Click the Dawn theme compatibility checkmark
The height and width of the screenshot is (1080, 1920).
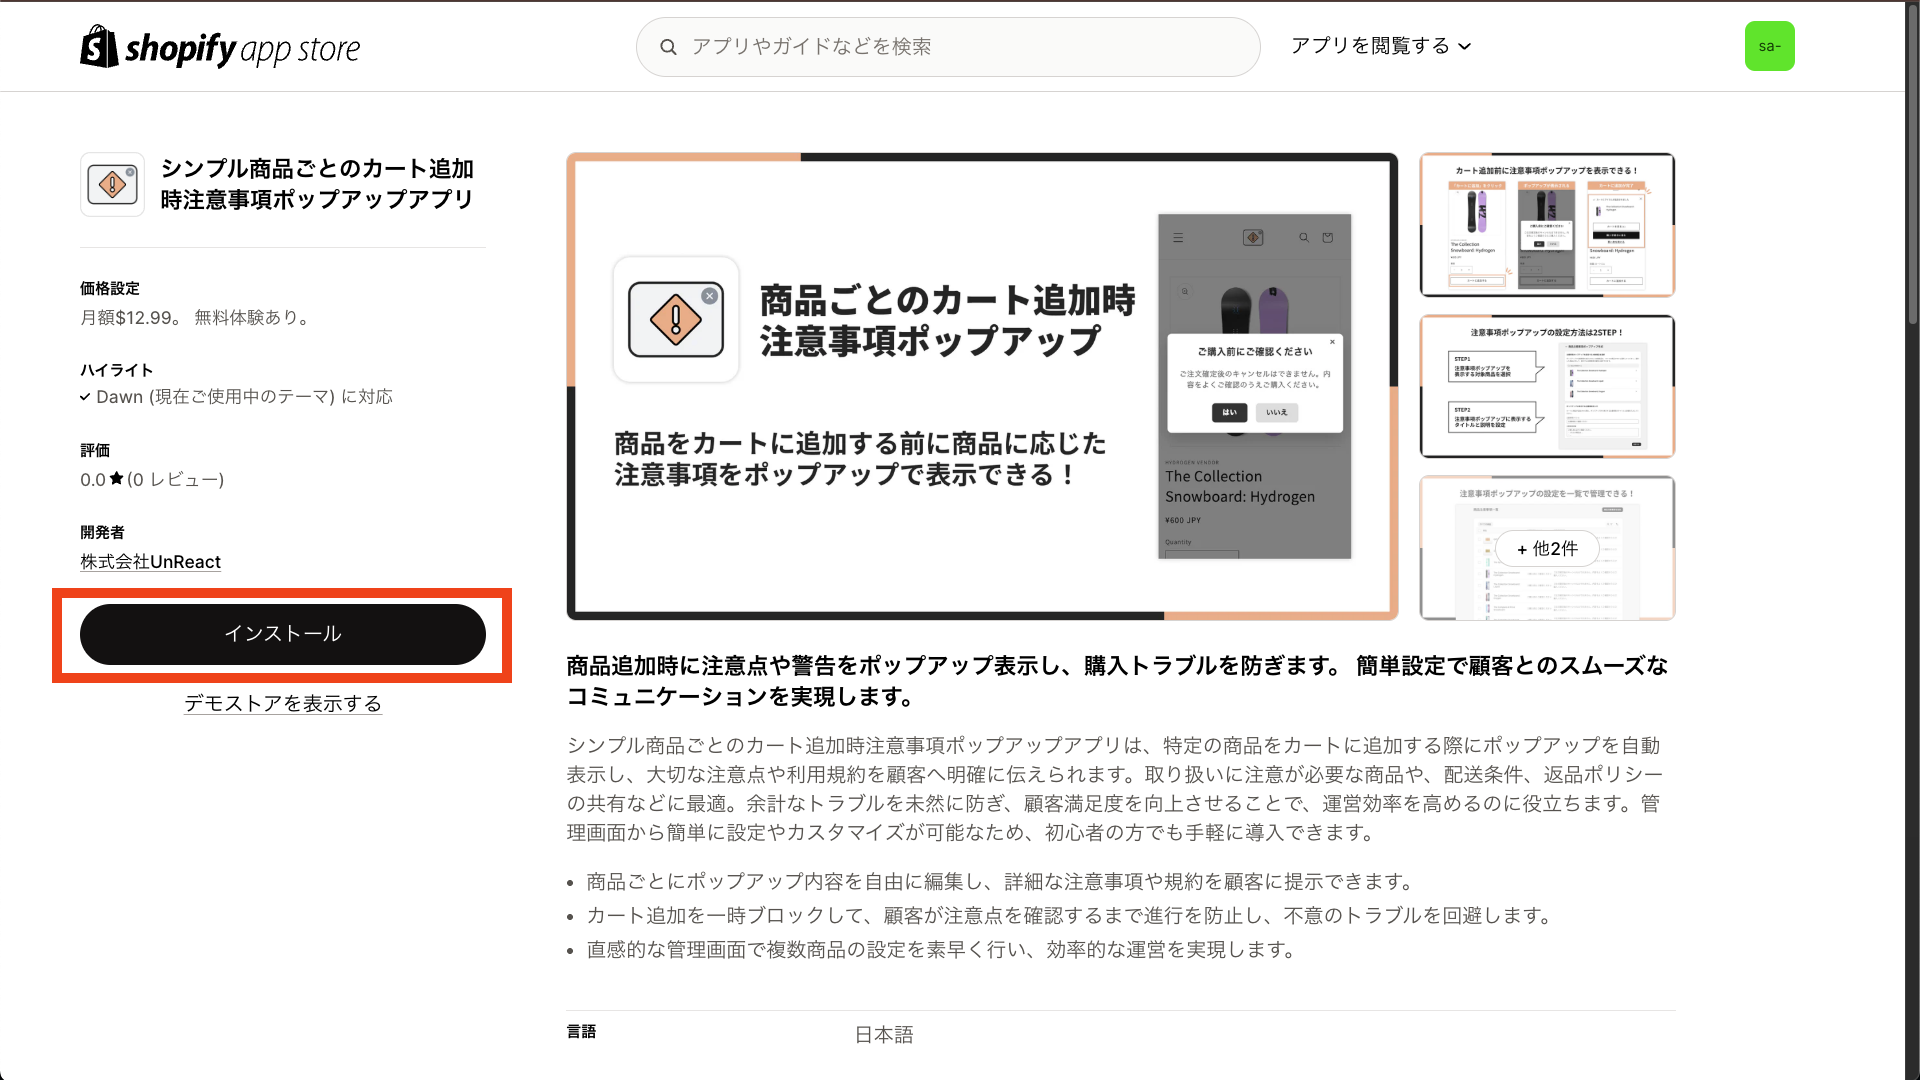point(86,396)
